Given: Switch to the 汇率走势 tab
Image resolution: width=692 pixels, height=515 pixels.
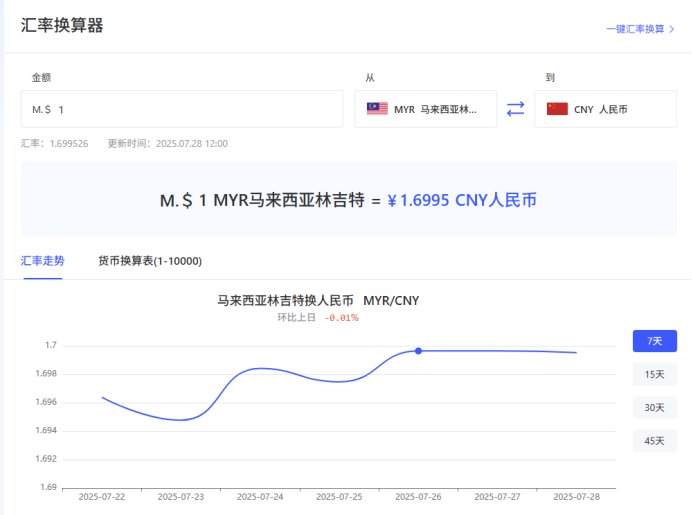Looking at the screenshot, I should point(42,261).
